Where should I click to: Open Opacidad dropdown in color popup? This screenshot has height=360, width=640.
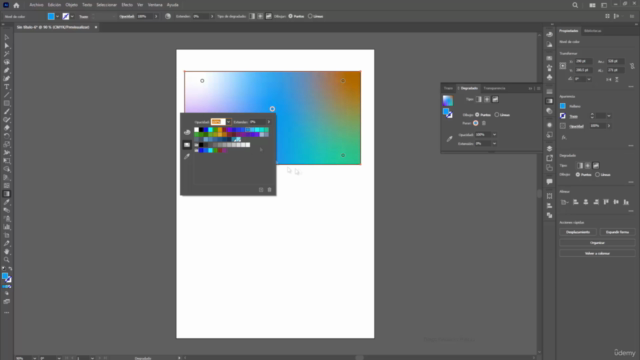coord(229,122)
